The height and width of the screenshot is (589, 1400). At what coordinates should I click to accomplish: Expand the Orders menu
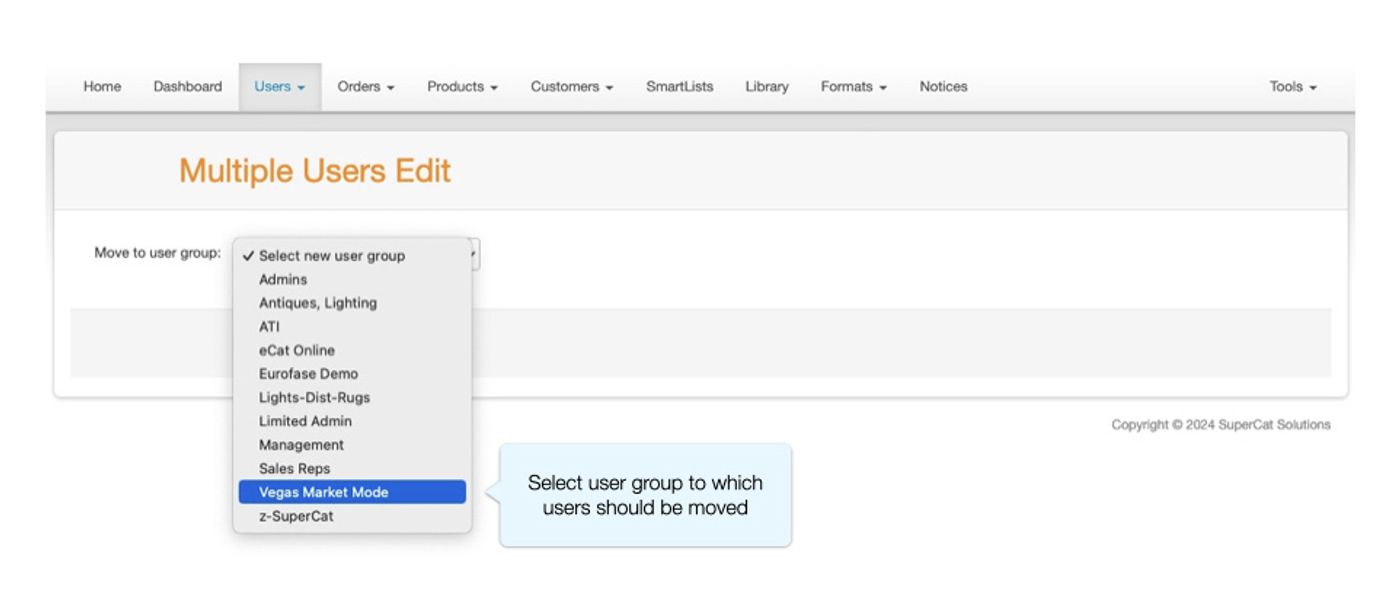(x=366, y=87)
